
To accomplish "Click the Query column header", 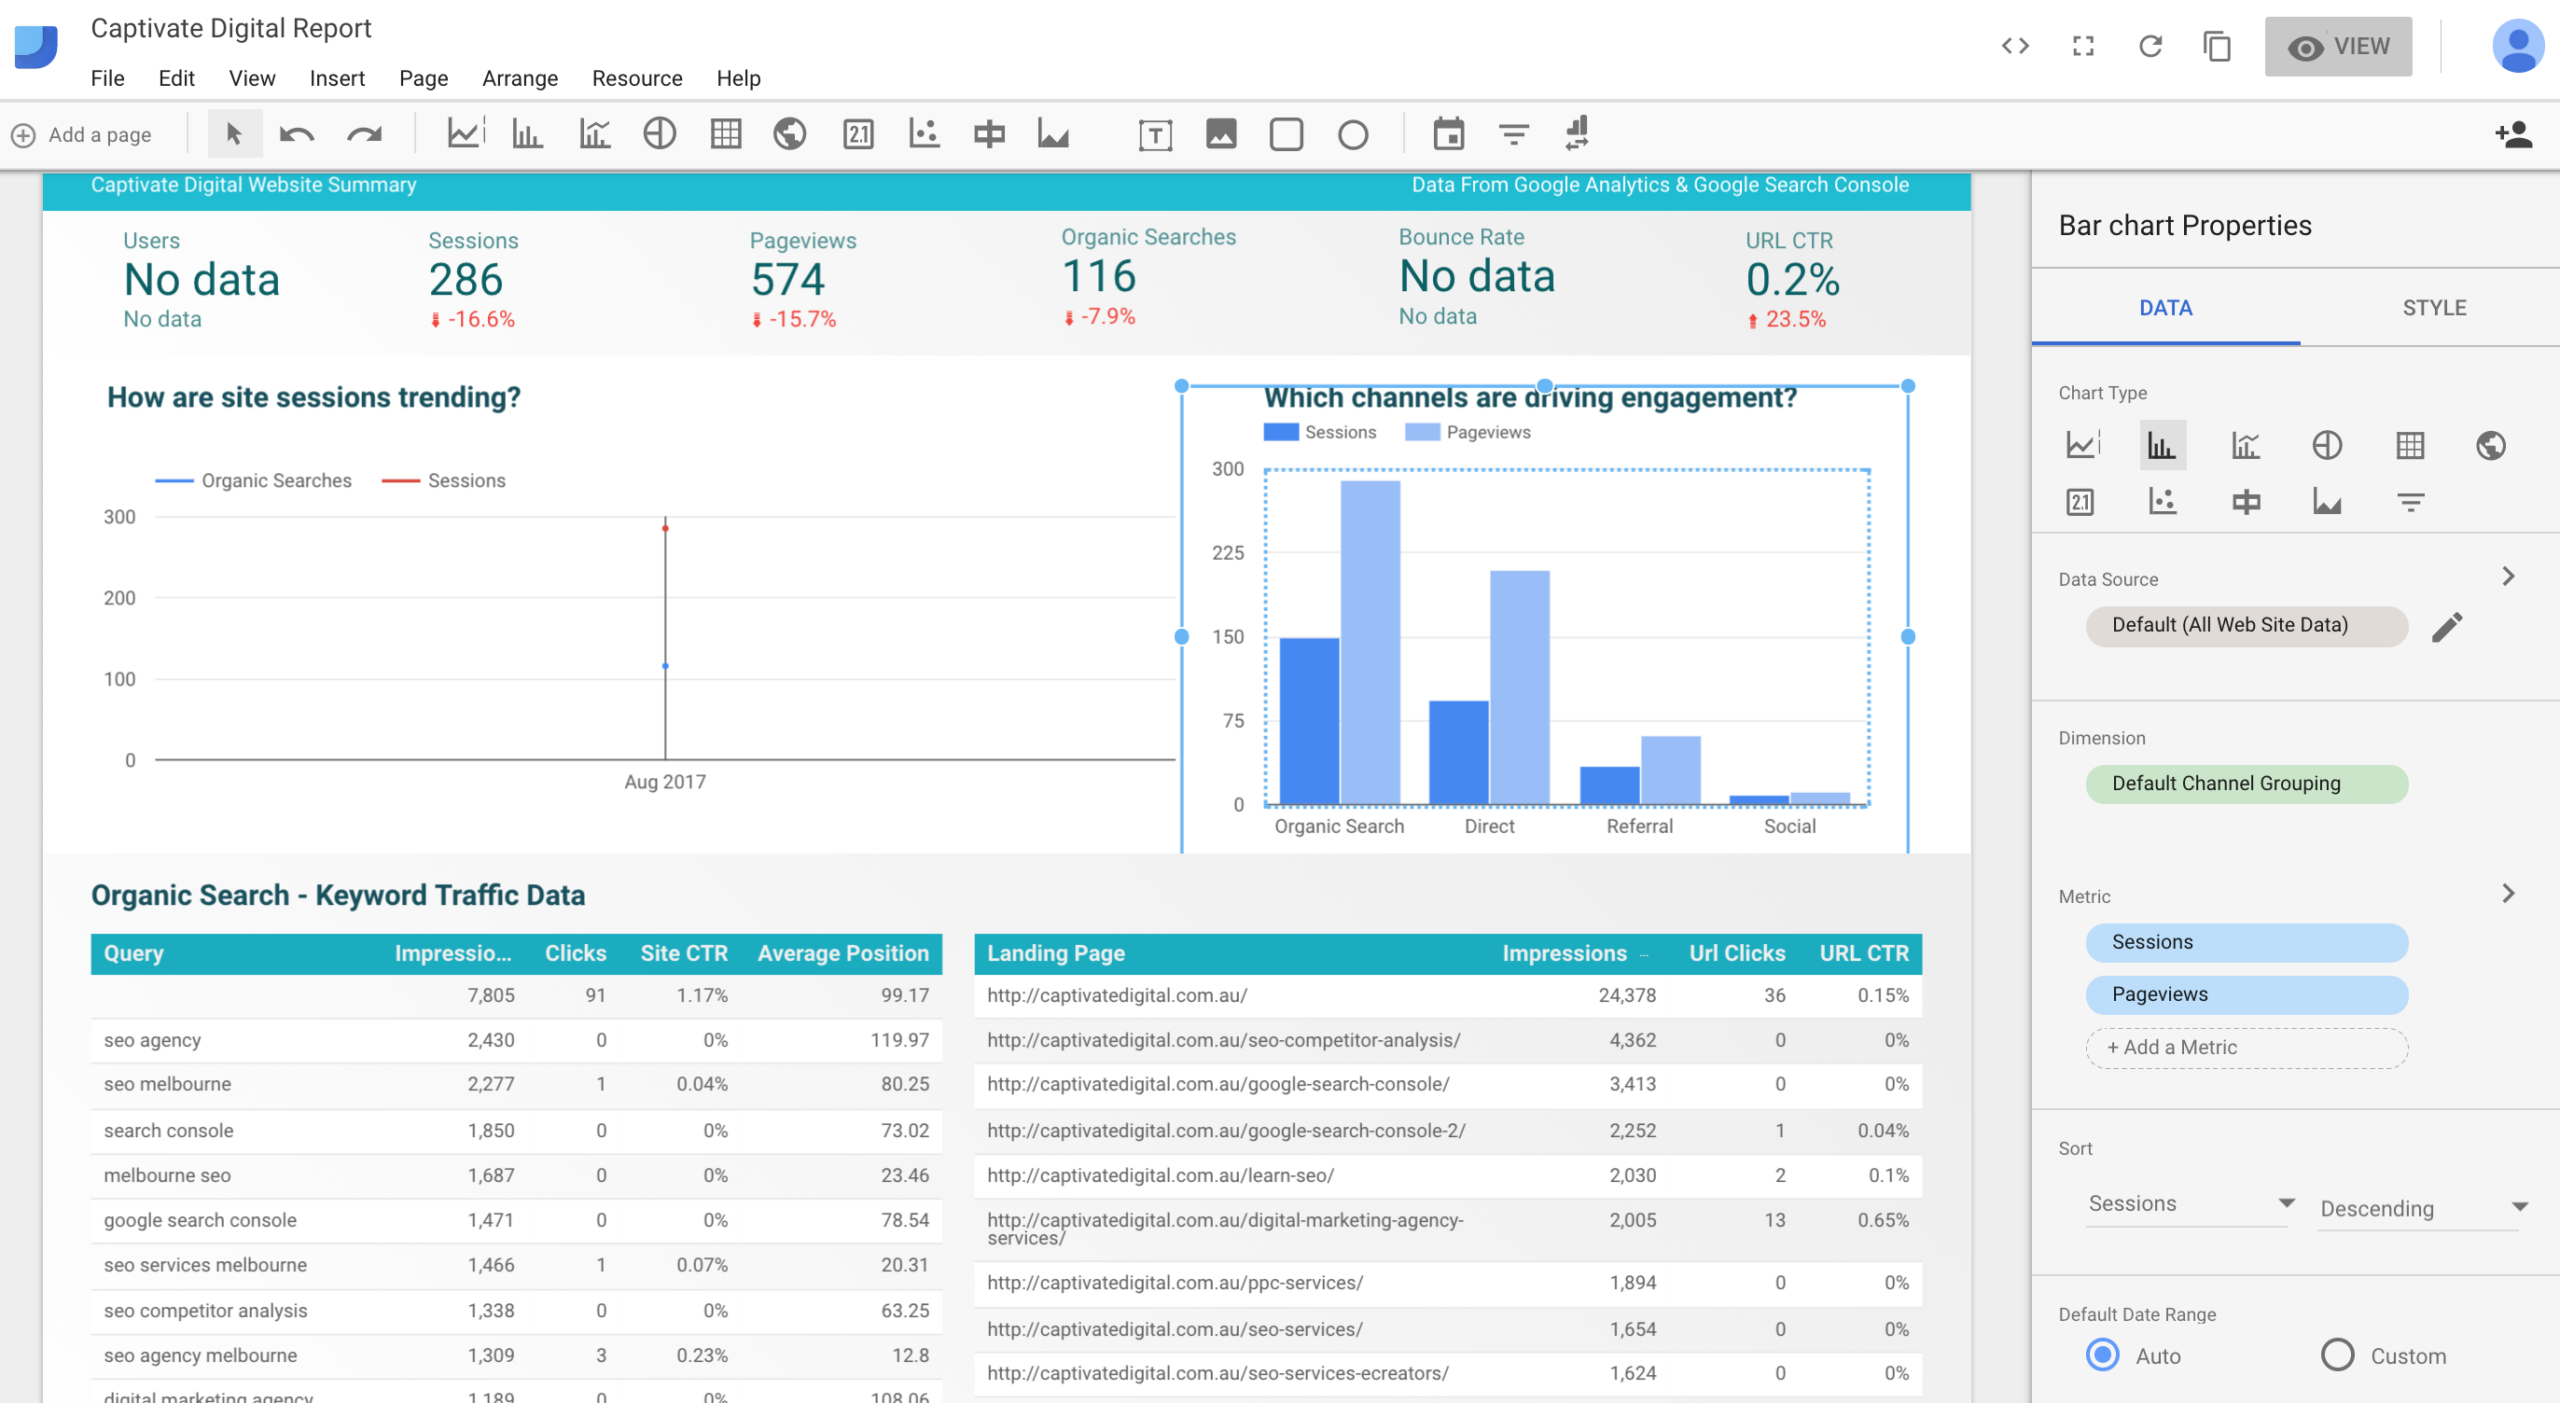I will click(134, 953).
